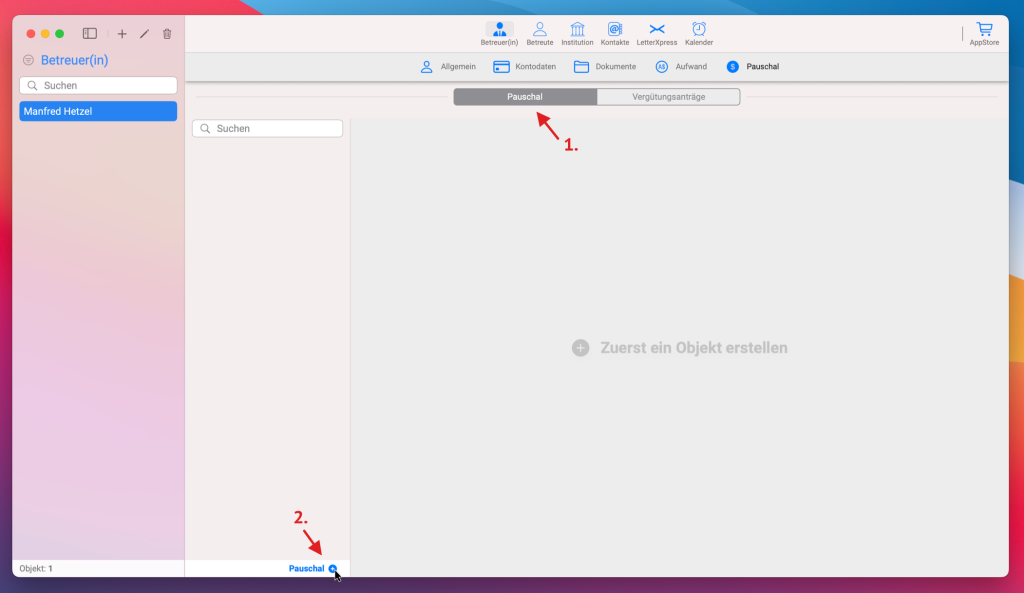
Task: Click Objekt: 1 status text
Action: click(x=36, y=568)
